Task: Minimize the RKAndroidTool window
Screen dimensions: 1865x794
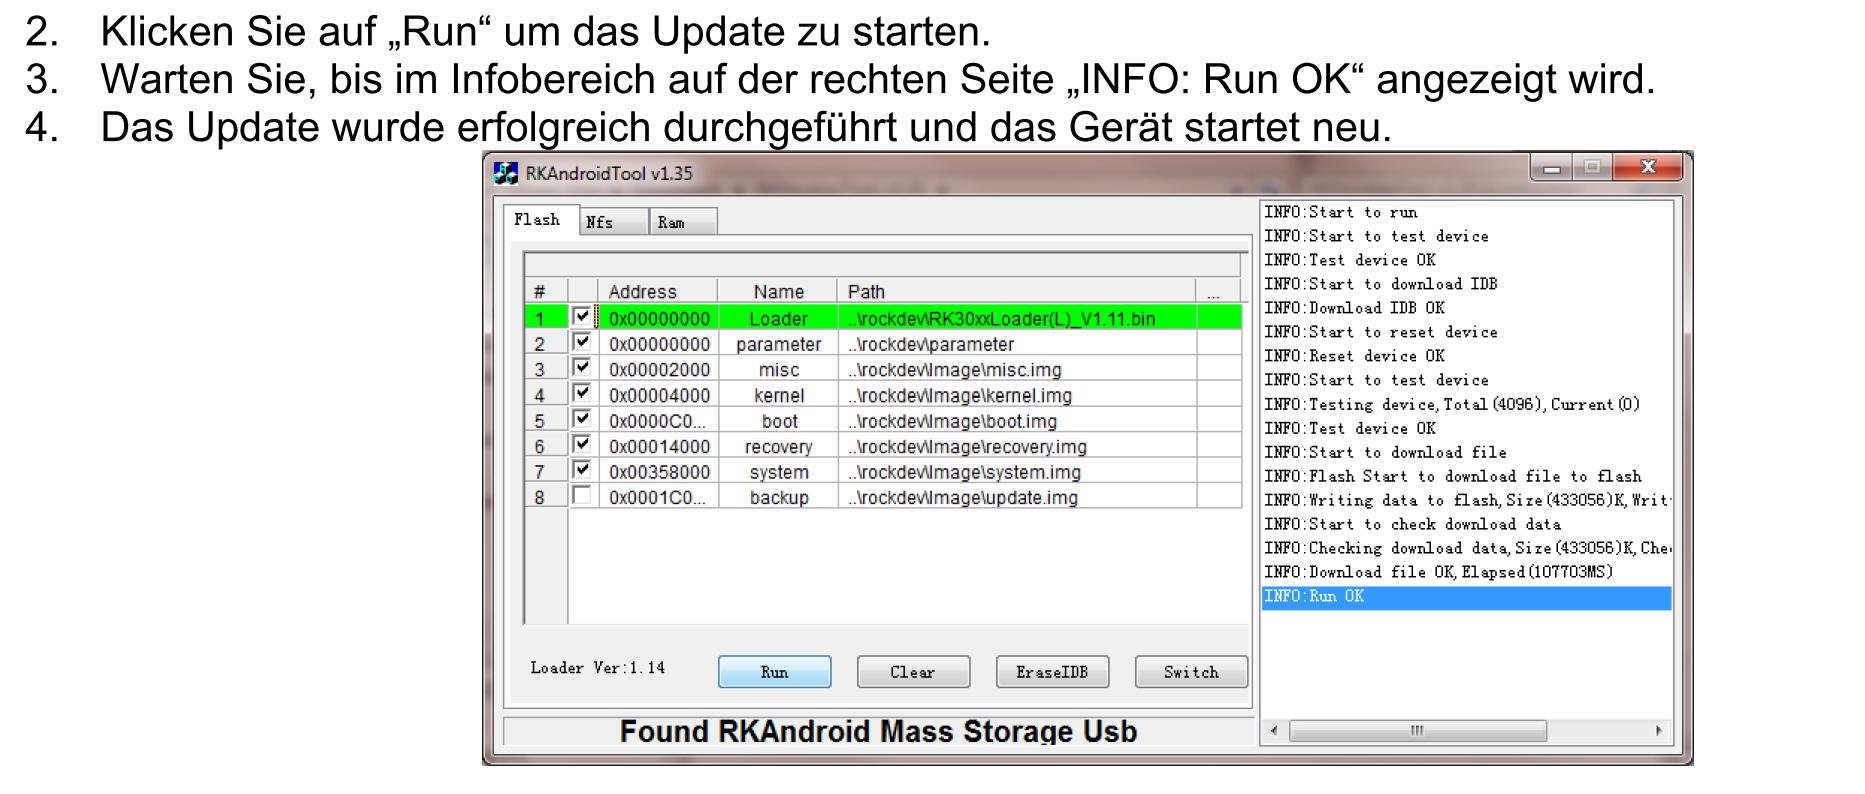Action: [x=1551, y=168]
